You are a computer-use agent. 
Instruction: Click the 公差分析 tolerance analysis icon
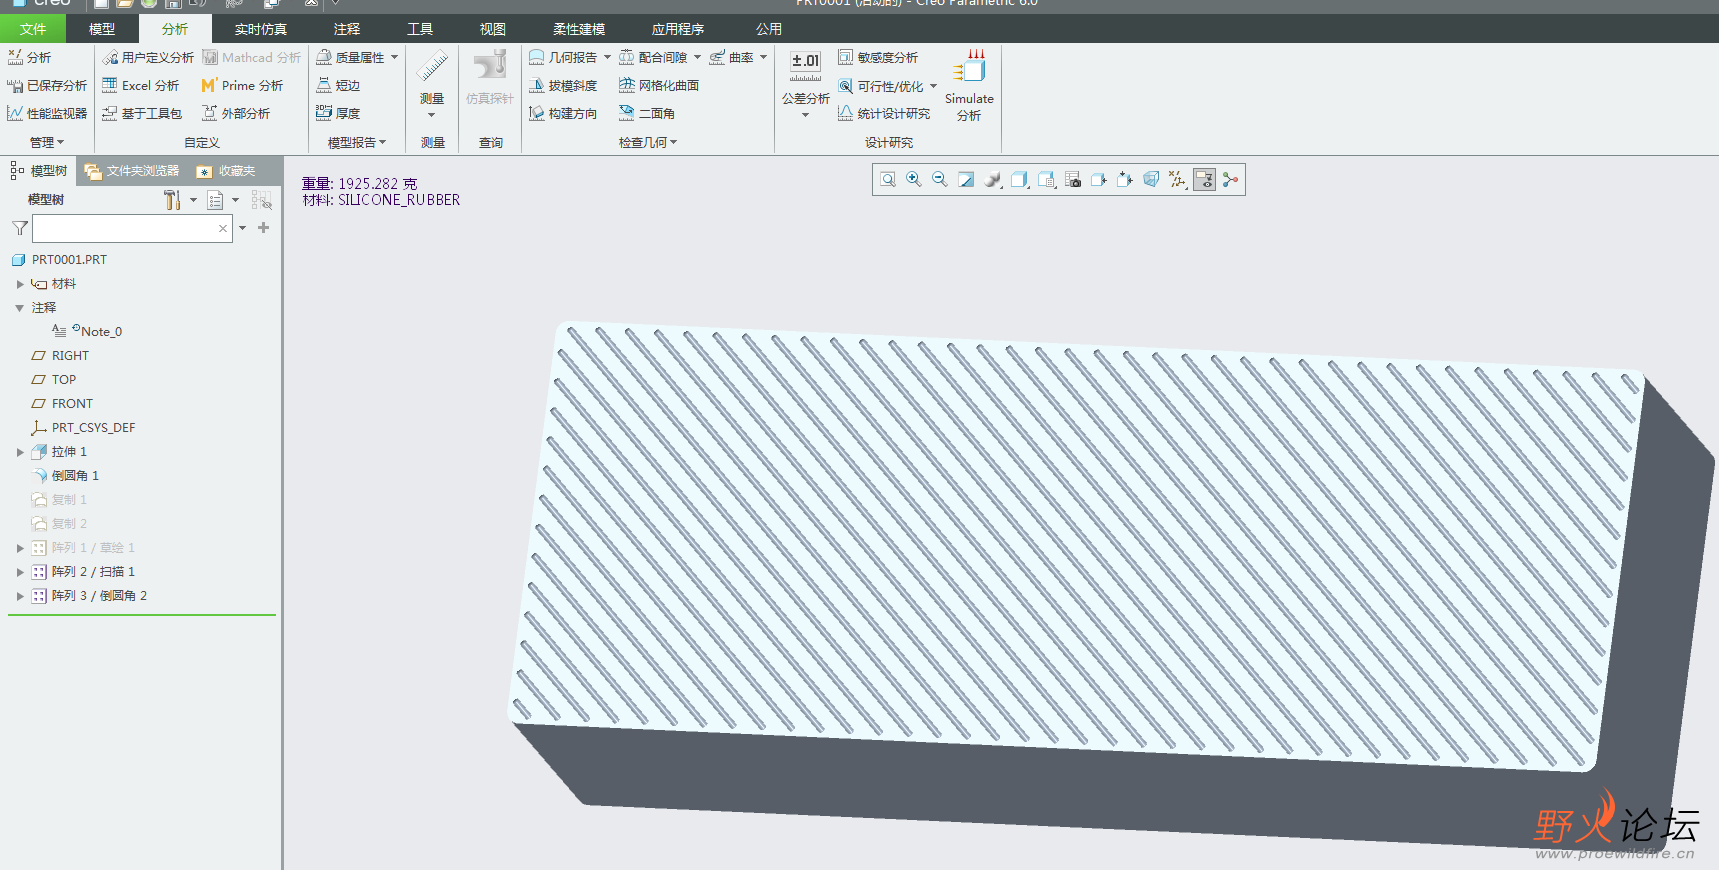click(806, 67)
